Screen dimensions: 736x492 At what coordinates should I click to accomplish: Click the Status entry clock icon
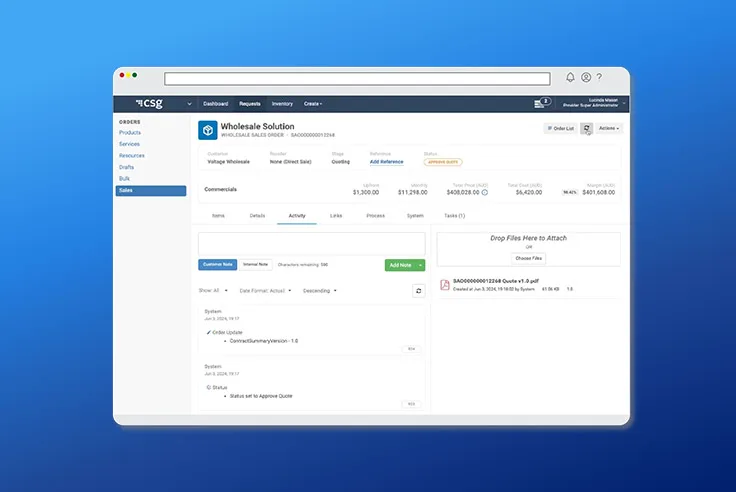coord(209,387)
